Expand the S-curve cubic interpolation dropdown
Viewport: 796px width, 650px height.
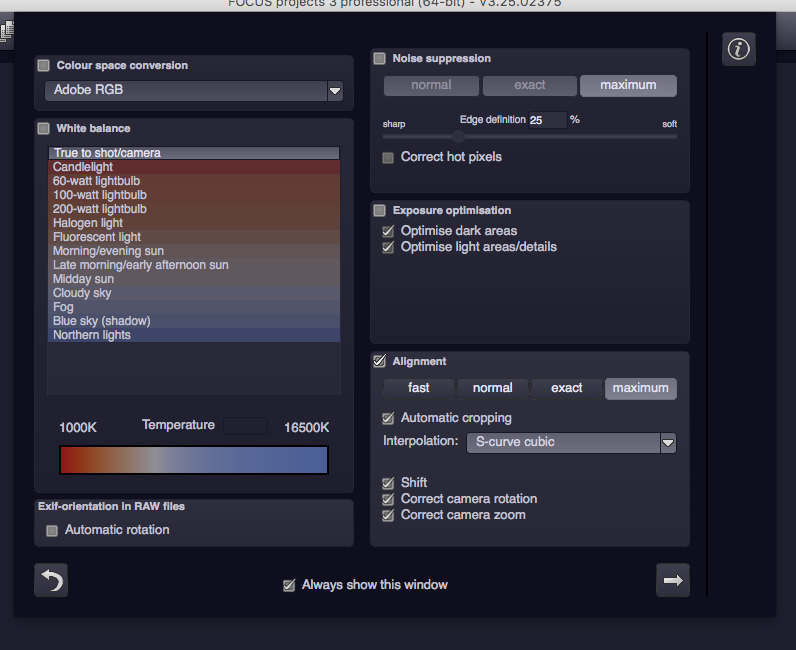(668, 442)
